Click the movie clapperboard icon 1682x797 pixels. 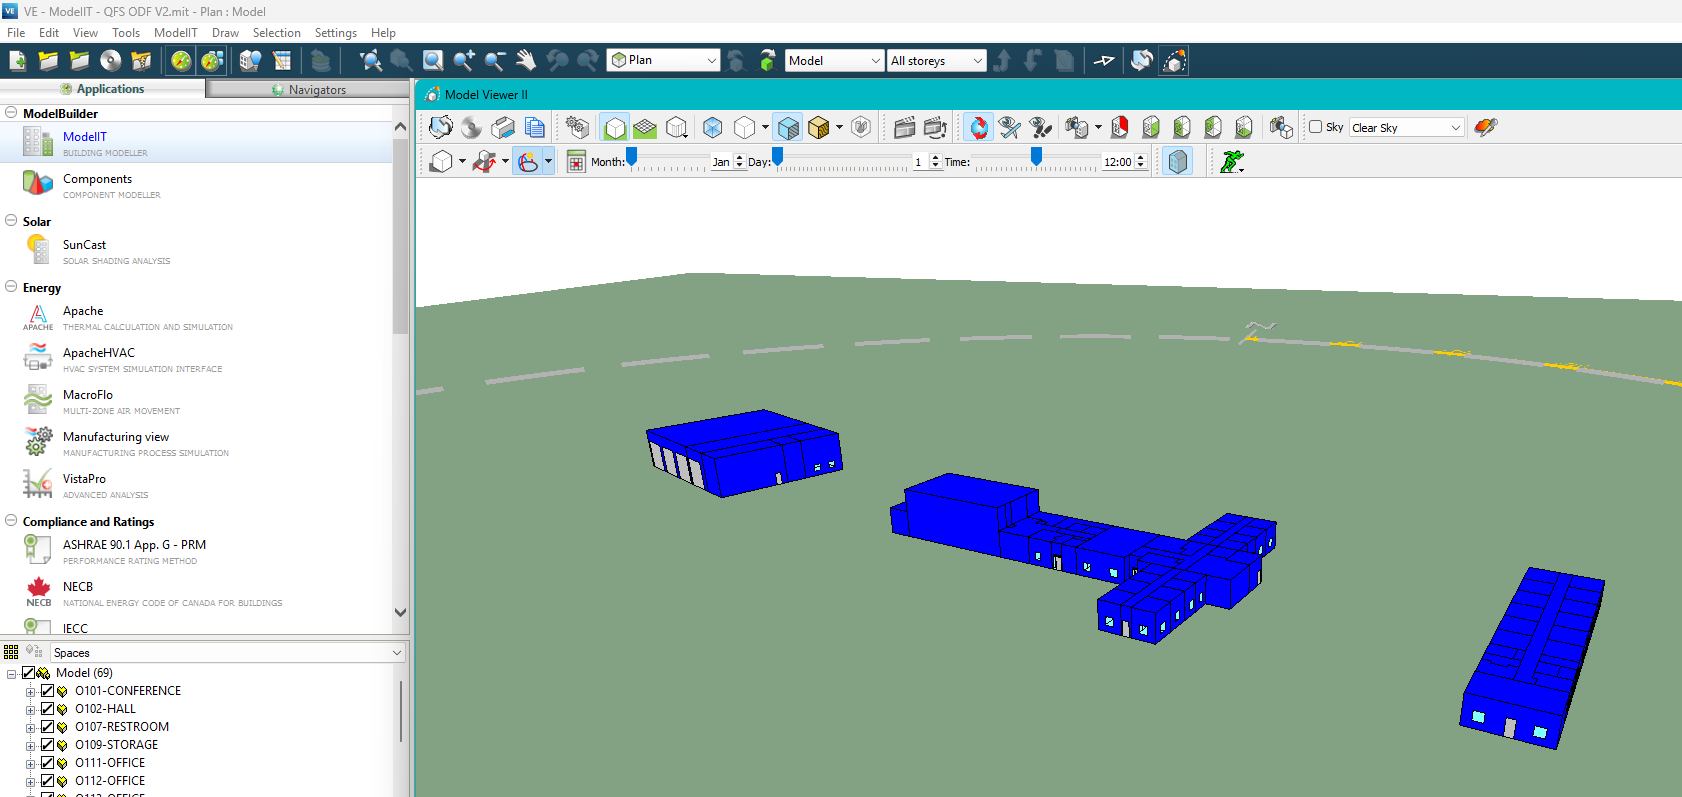(x=904, y=127)
